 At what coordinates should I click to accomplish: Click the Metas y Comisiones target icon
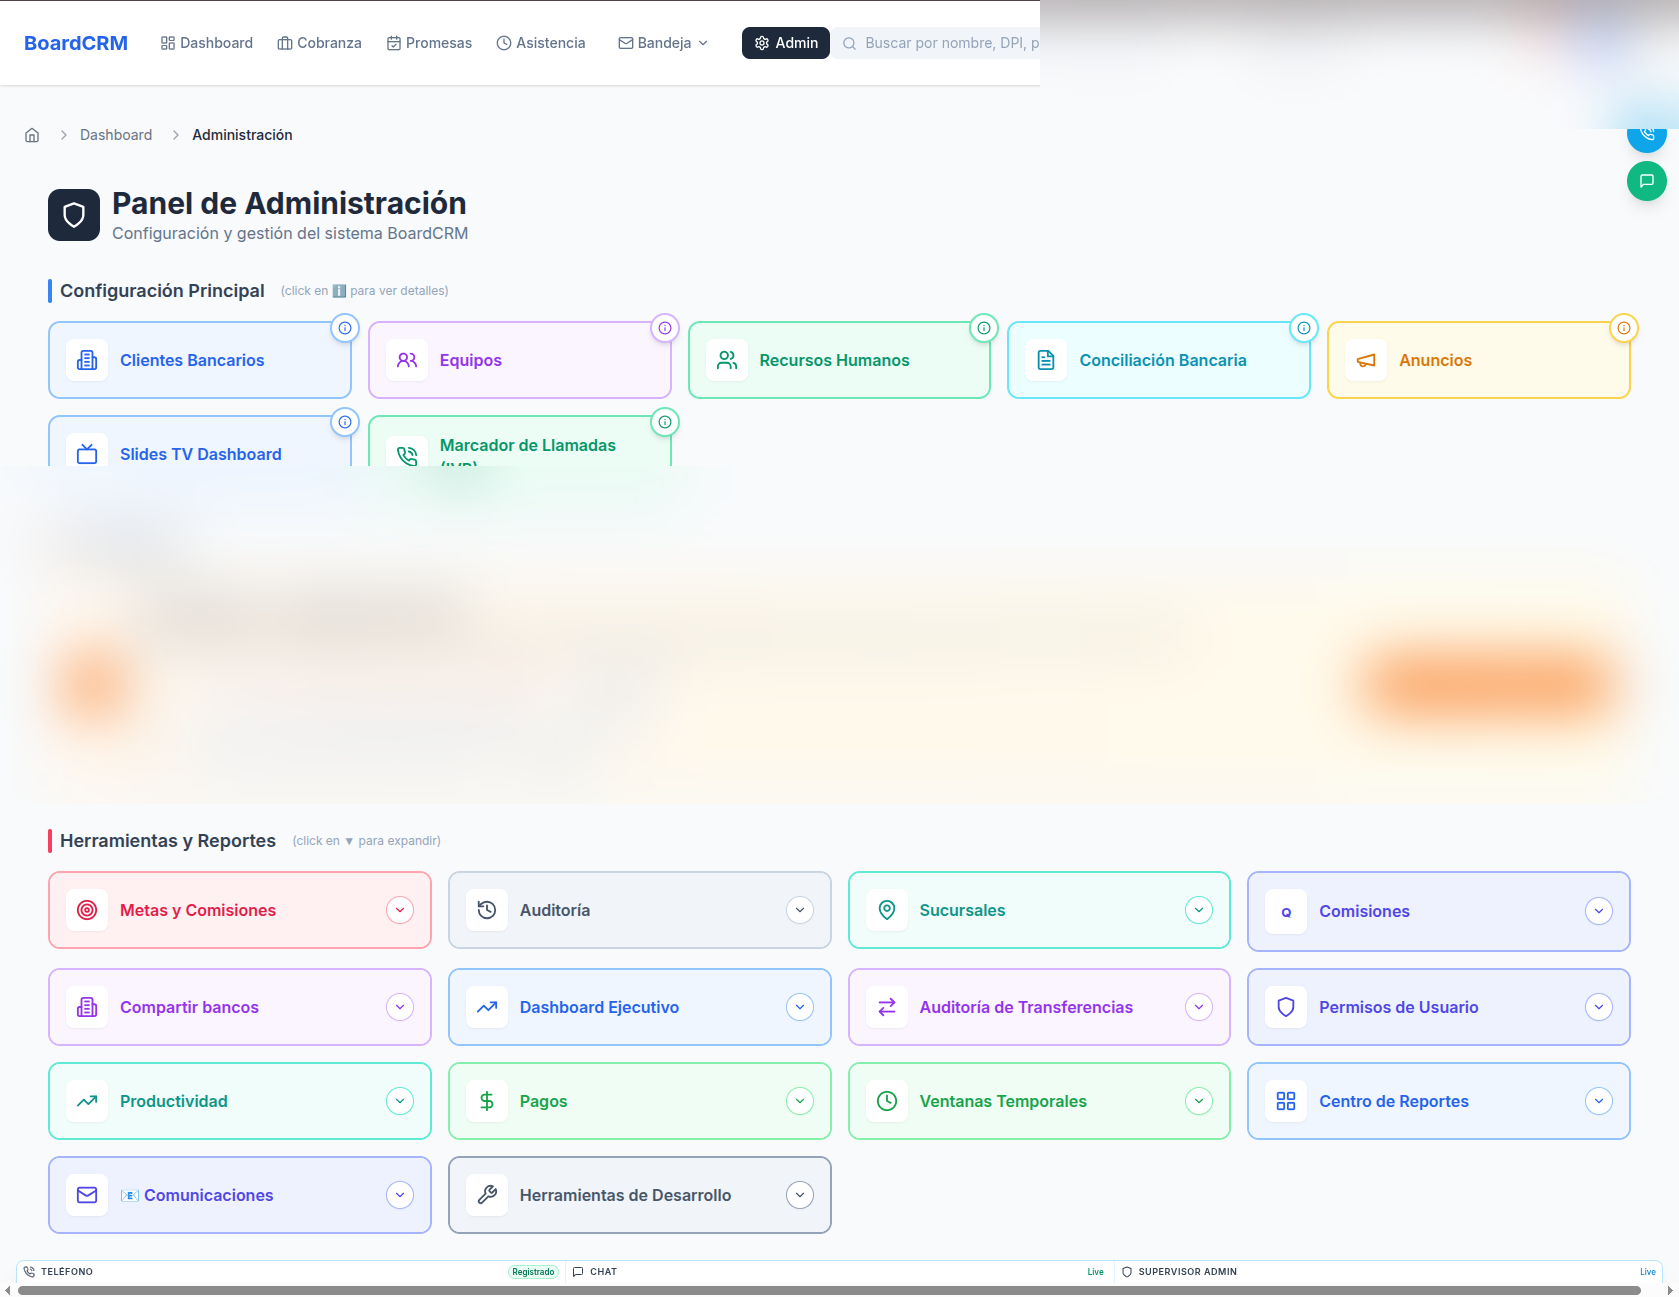87,910
